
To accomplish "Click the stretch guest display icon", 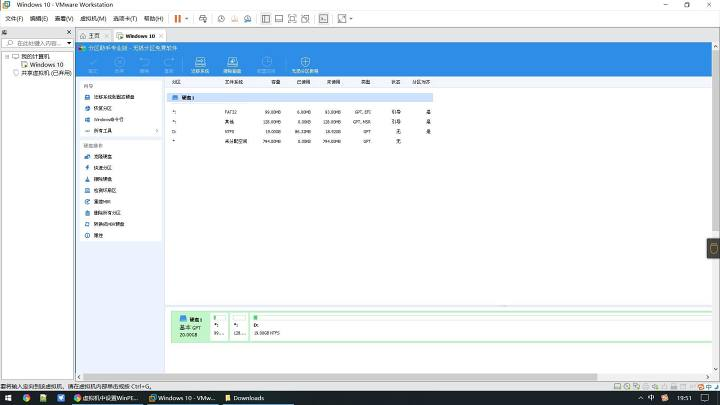I will [342, 19].
